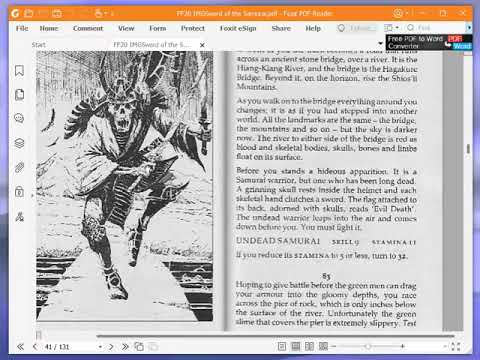This screenshot has width=480, height=360.
Task: Select the Hand tool in title bar
Action: [x=99, y=13]
